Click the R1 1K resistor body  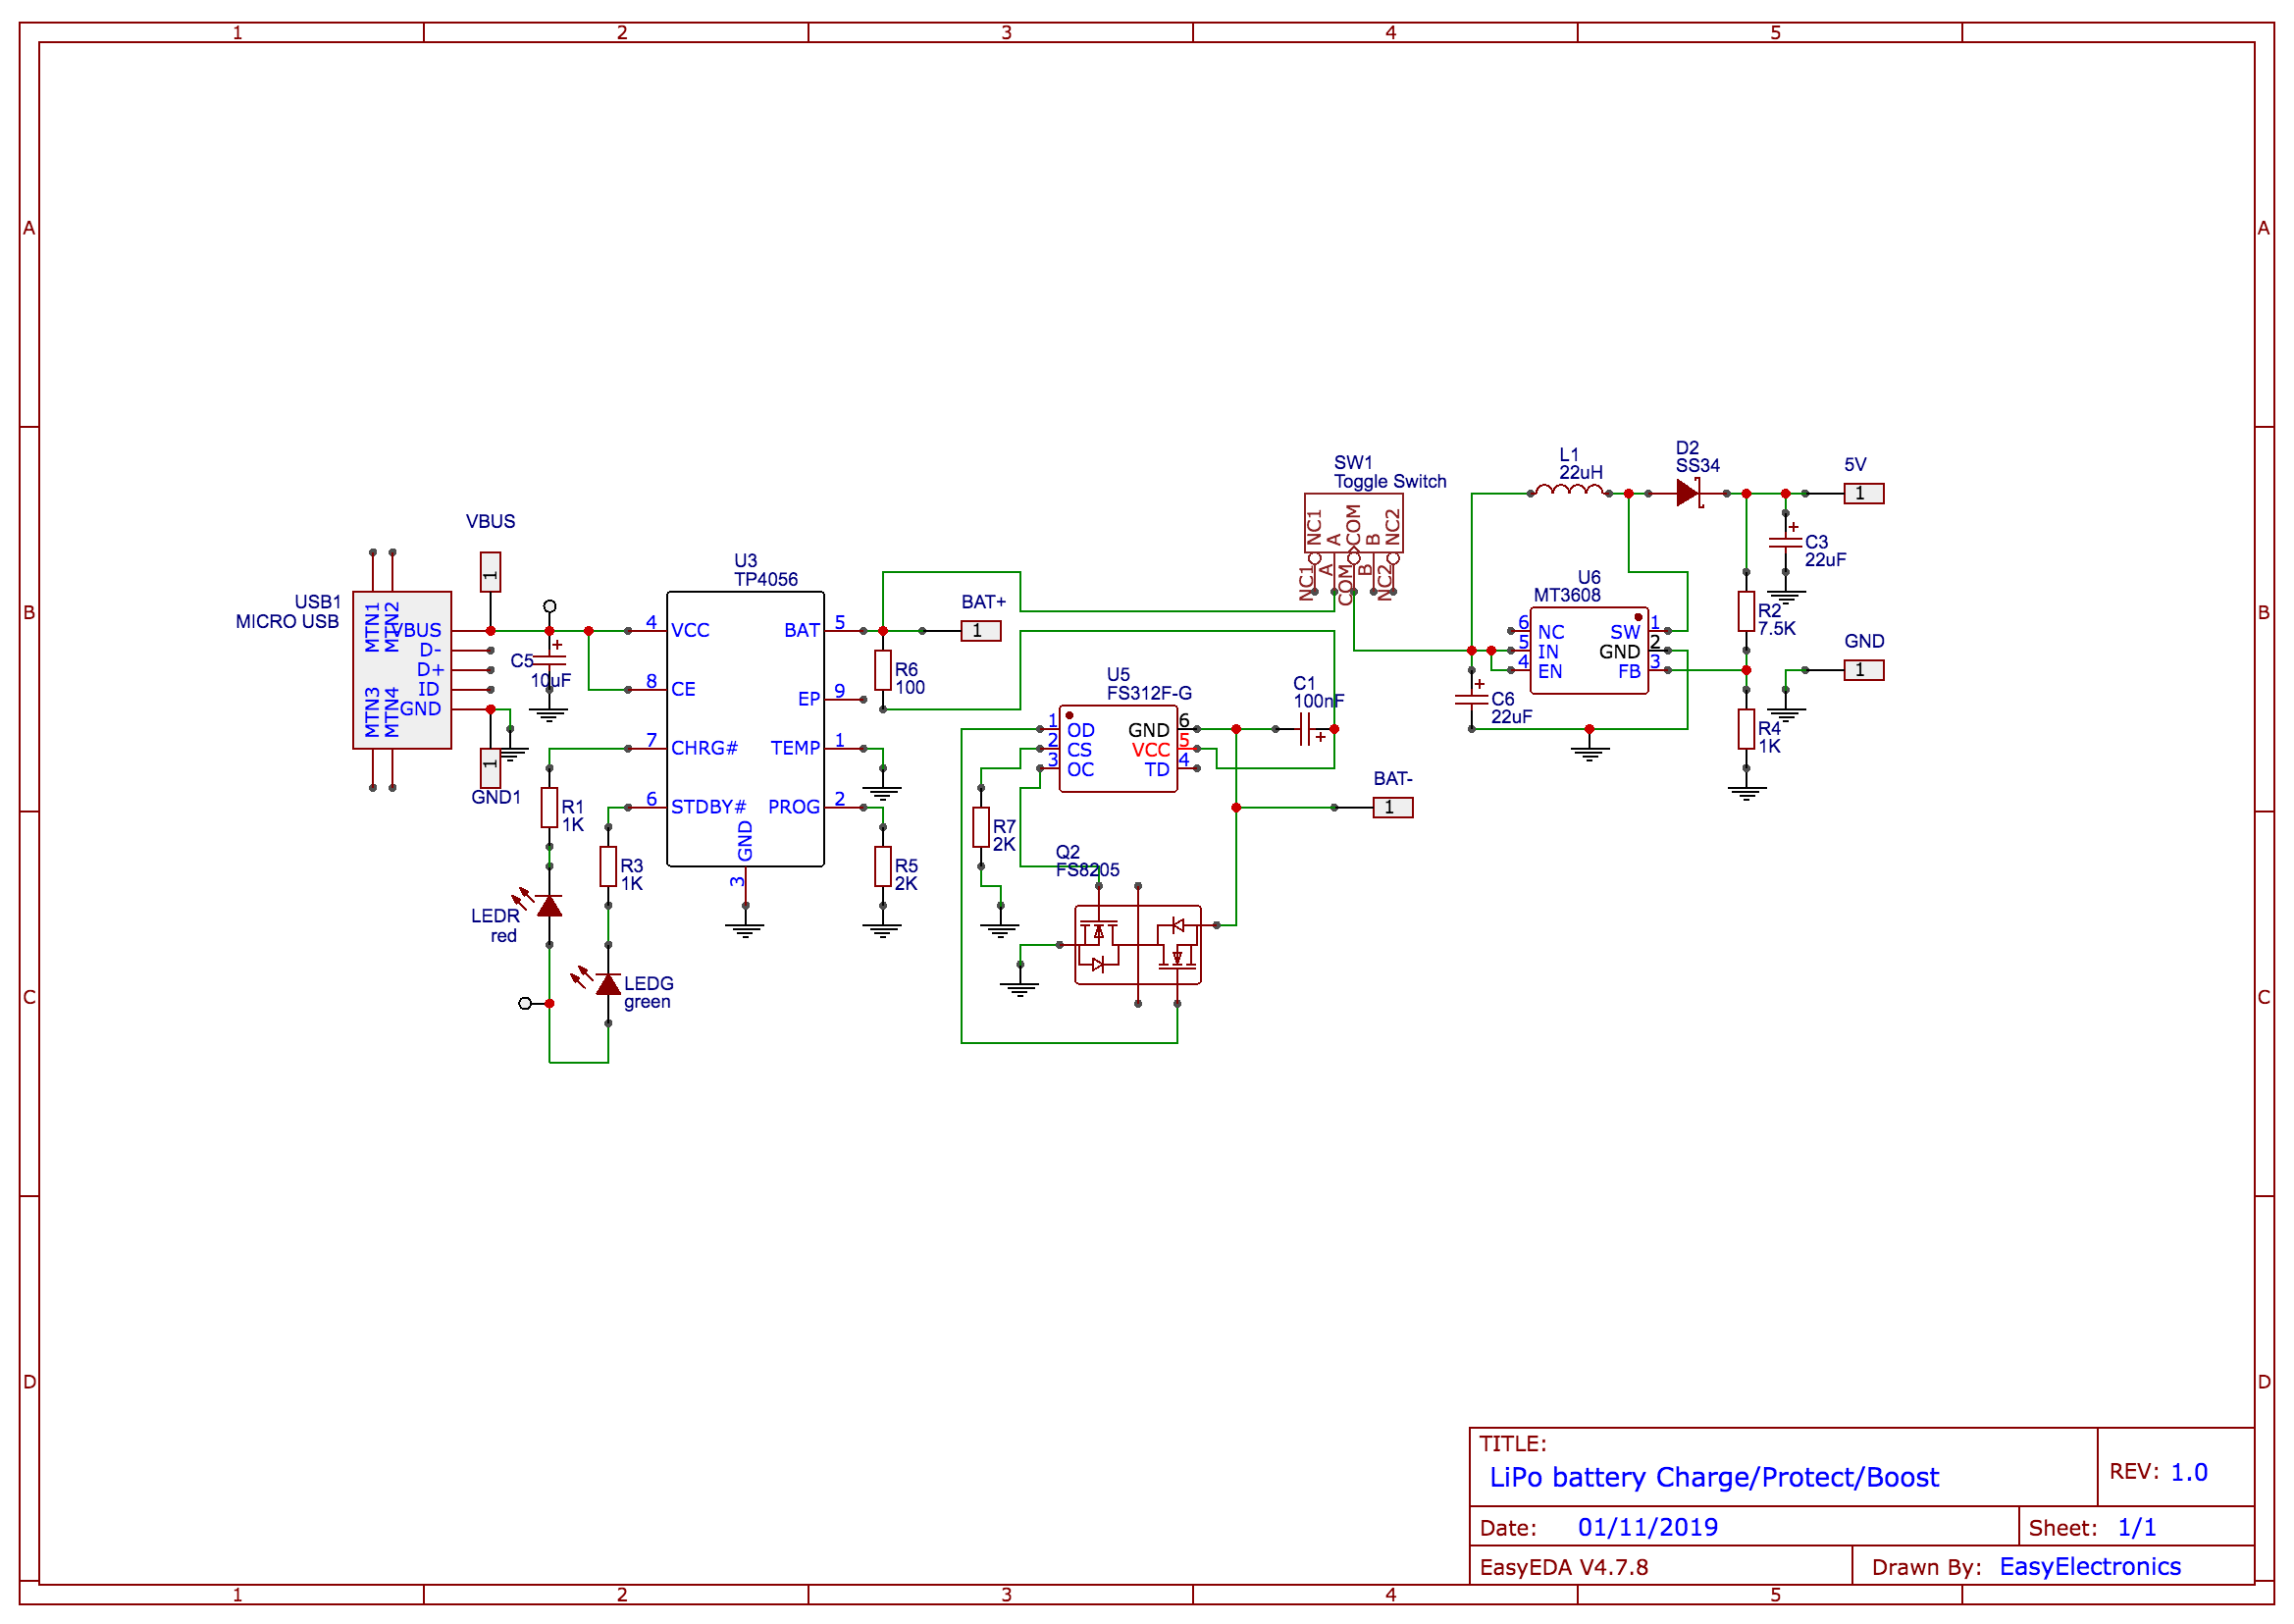pos(549,807)
